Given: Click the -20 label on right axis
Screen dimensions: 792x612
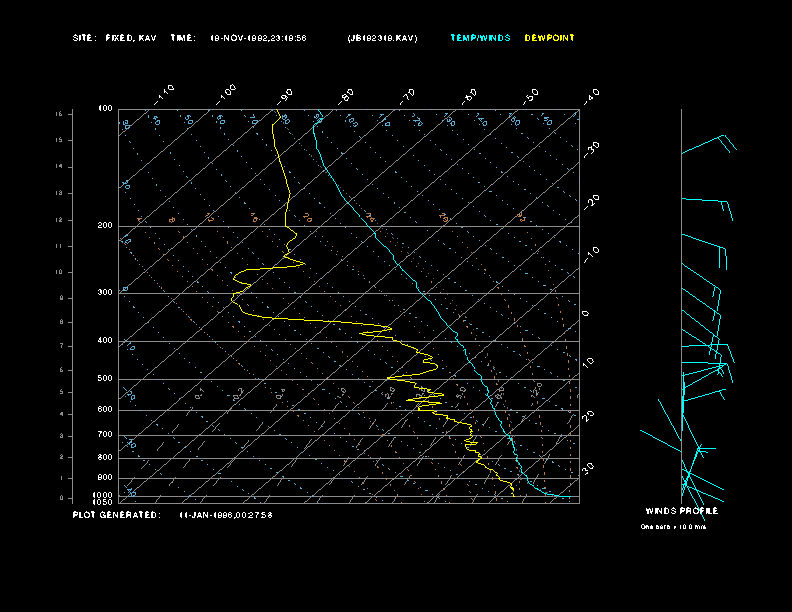Looking at the screenshot, I should pos(592,202).
